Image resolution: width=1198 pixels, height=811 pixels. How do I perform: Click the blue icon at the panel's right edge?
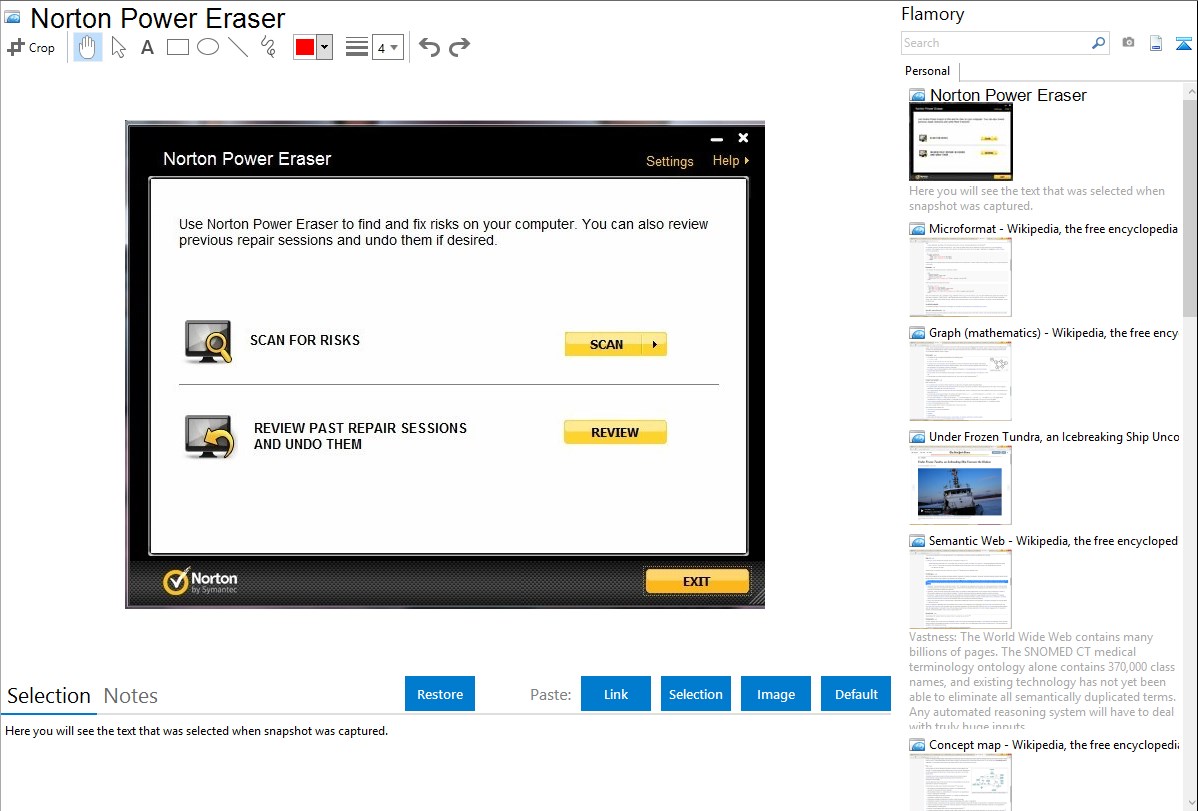(1183, 44)
